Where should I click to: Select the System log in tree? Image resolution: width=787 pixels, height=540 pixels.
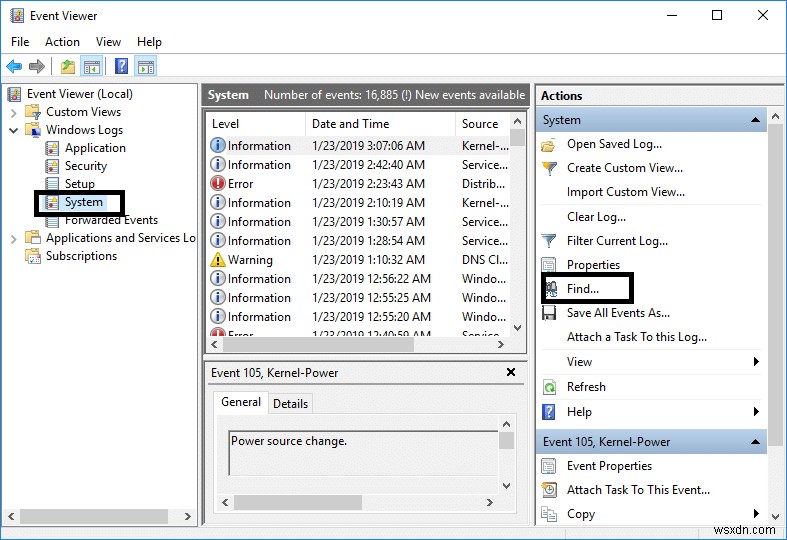(84, 202)
